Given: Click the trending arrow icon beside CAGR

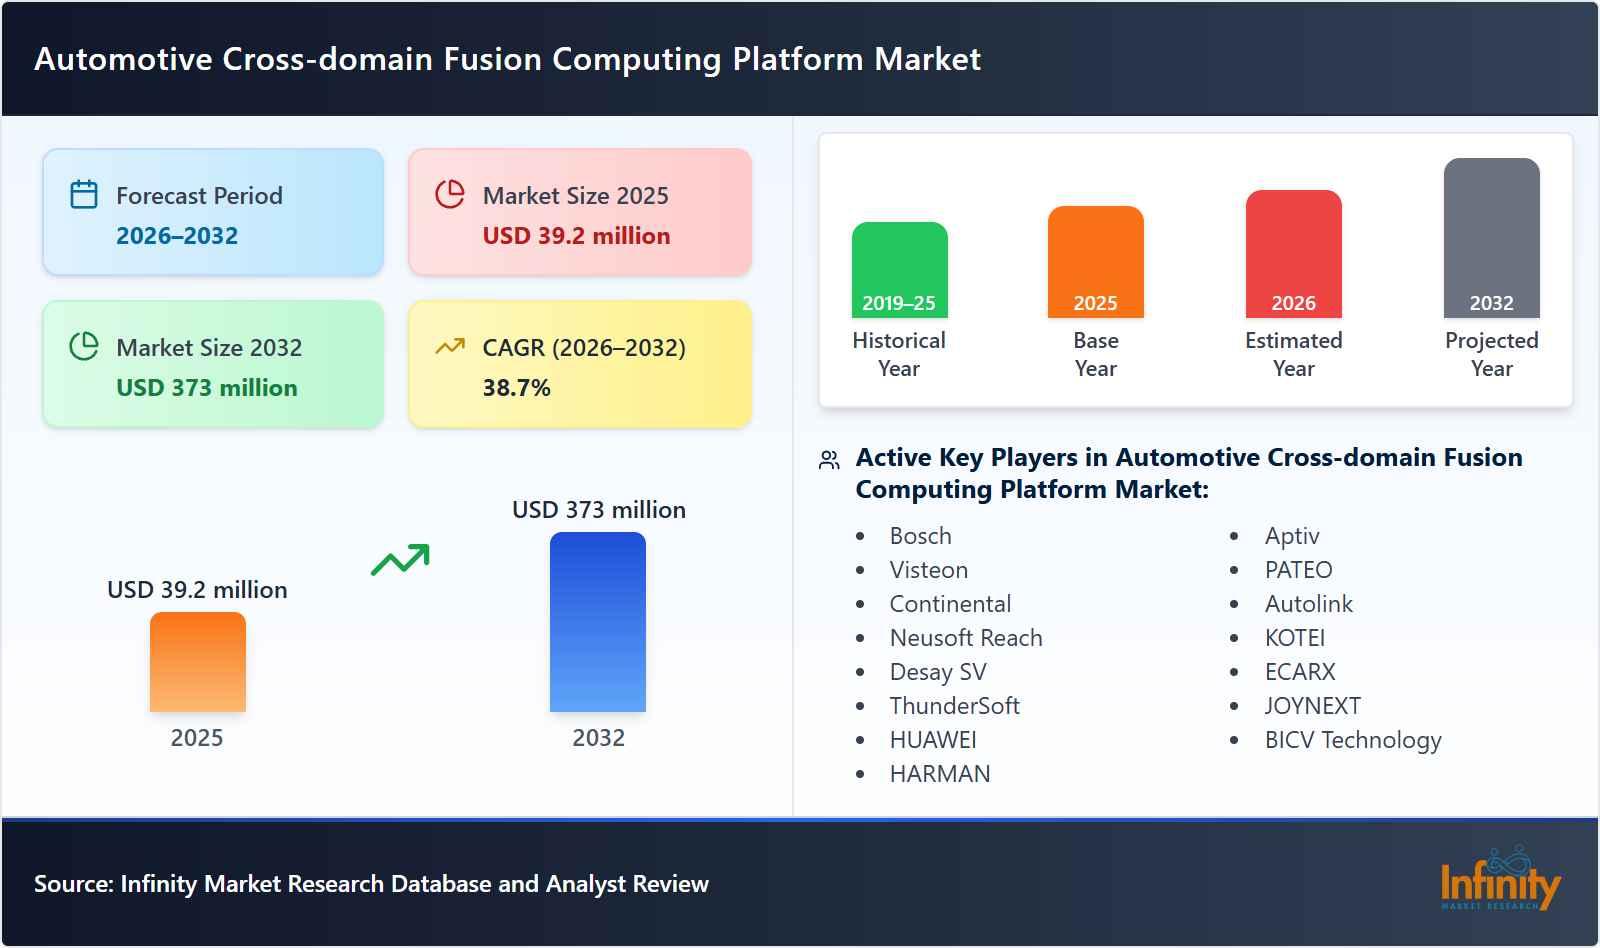Looking at the screenshot, I should coord(450,346).
